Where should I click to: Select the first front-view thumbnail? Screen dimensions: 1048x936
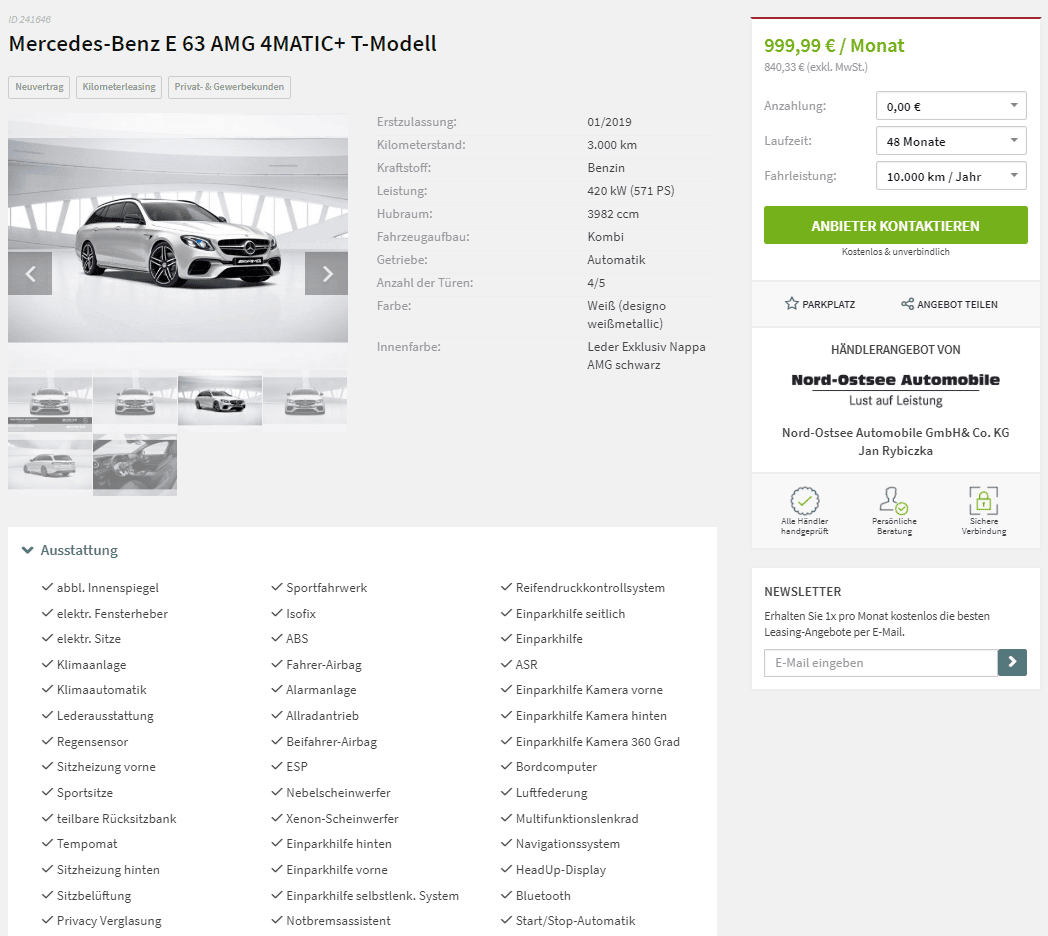50,403
